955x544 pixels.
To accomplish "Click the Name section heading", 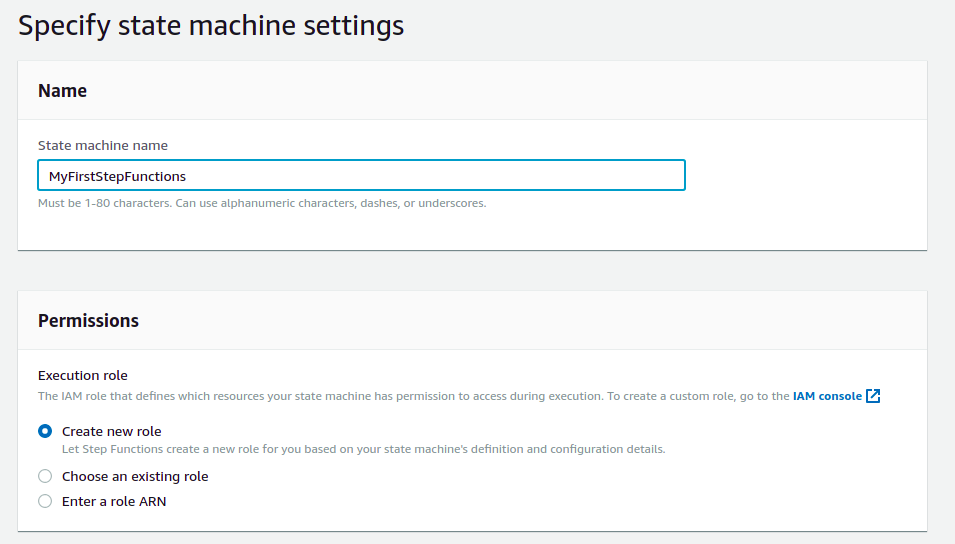I will coord(62,91).
